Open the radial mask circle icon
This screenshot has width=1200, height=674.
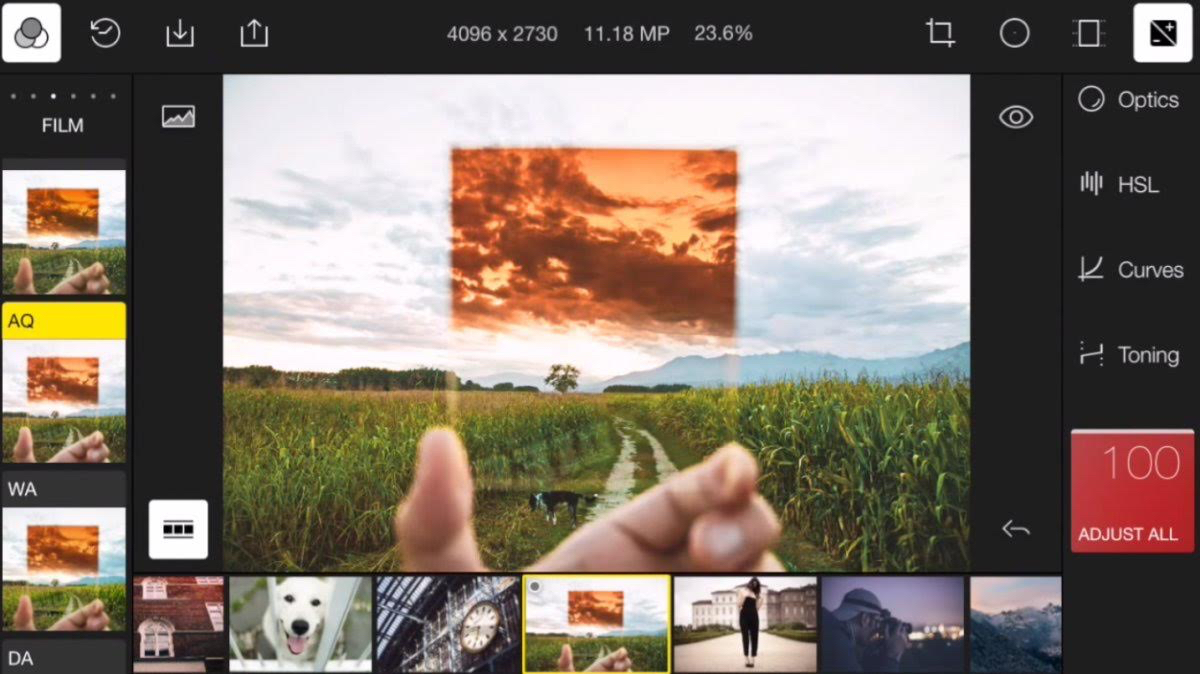(x=1014, y=33)
